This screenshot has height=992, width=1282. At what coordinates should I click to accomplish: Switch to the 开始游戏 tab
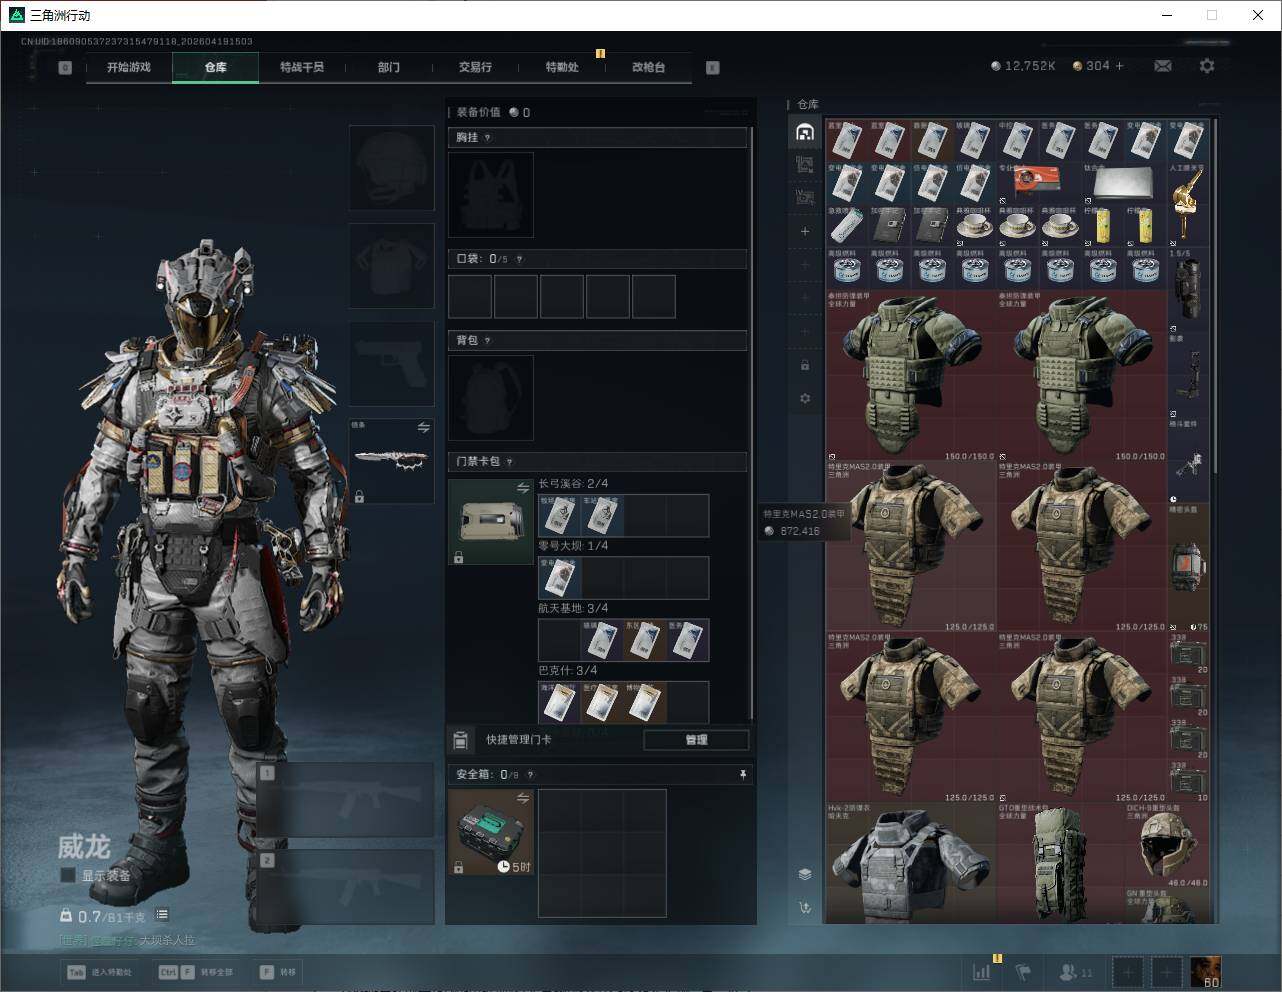pos(129,67)
